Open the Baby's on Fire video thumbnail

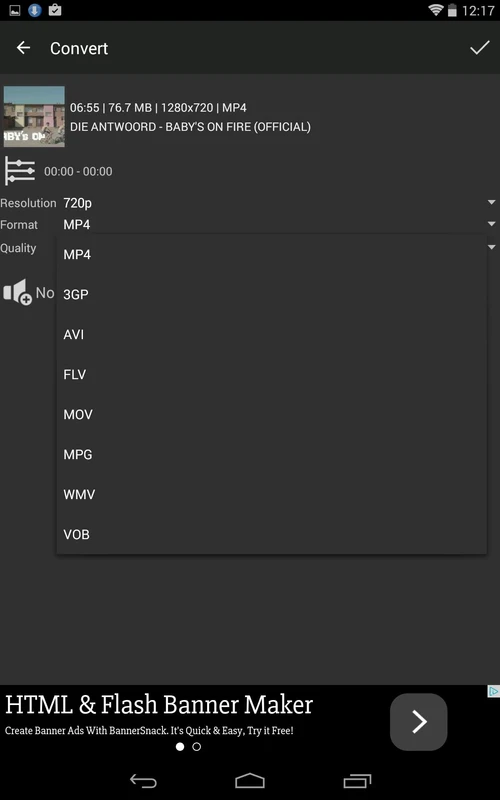click(x=34, y=116)
